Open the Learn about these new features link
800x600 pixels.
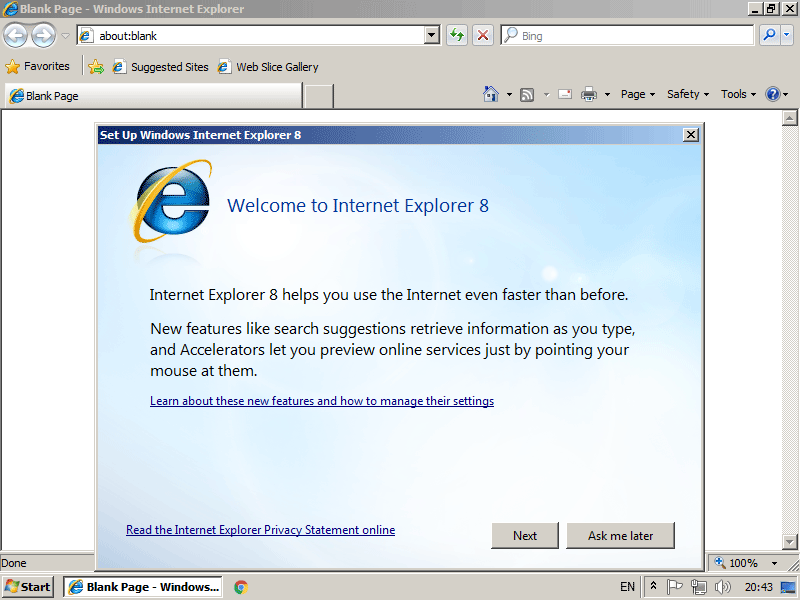tap(322, 401)
